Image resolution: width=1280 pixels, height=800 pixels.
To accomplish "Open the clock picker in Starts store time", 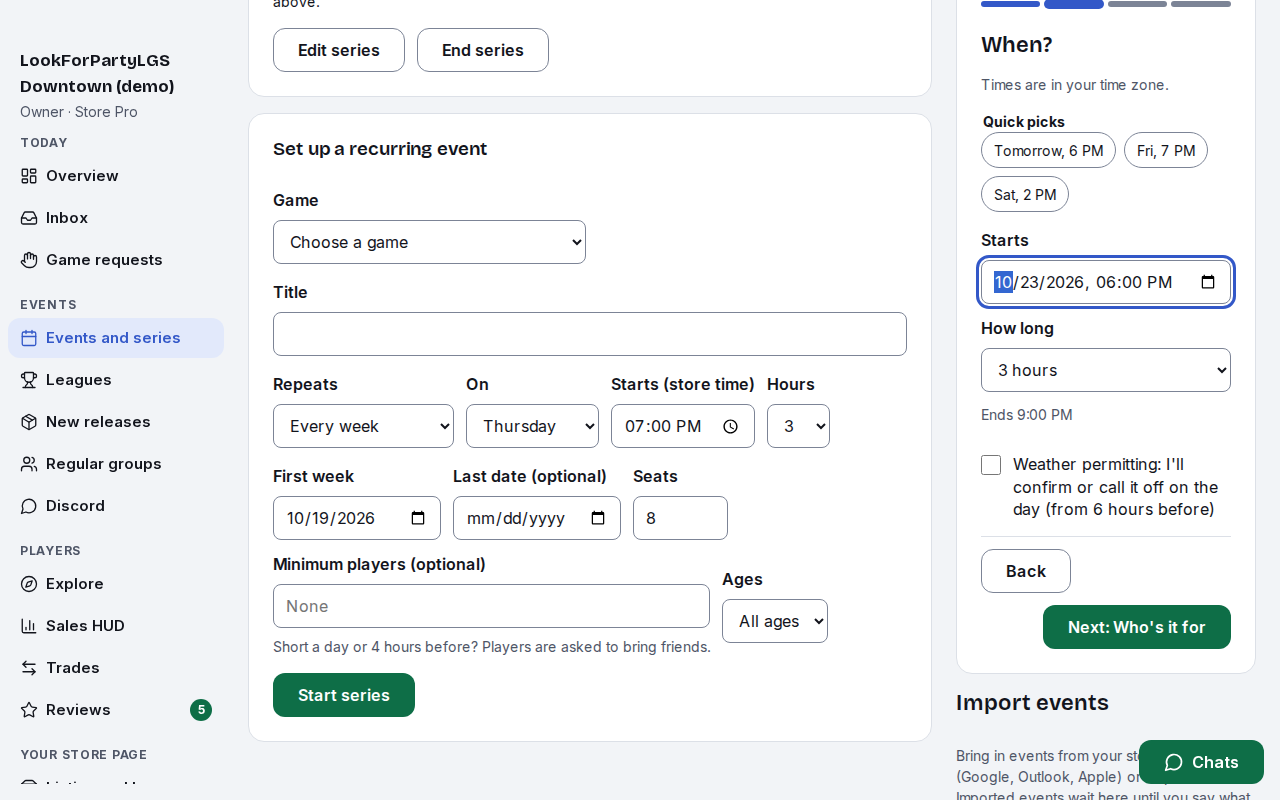I will [730, 426].
